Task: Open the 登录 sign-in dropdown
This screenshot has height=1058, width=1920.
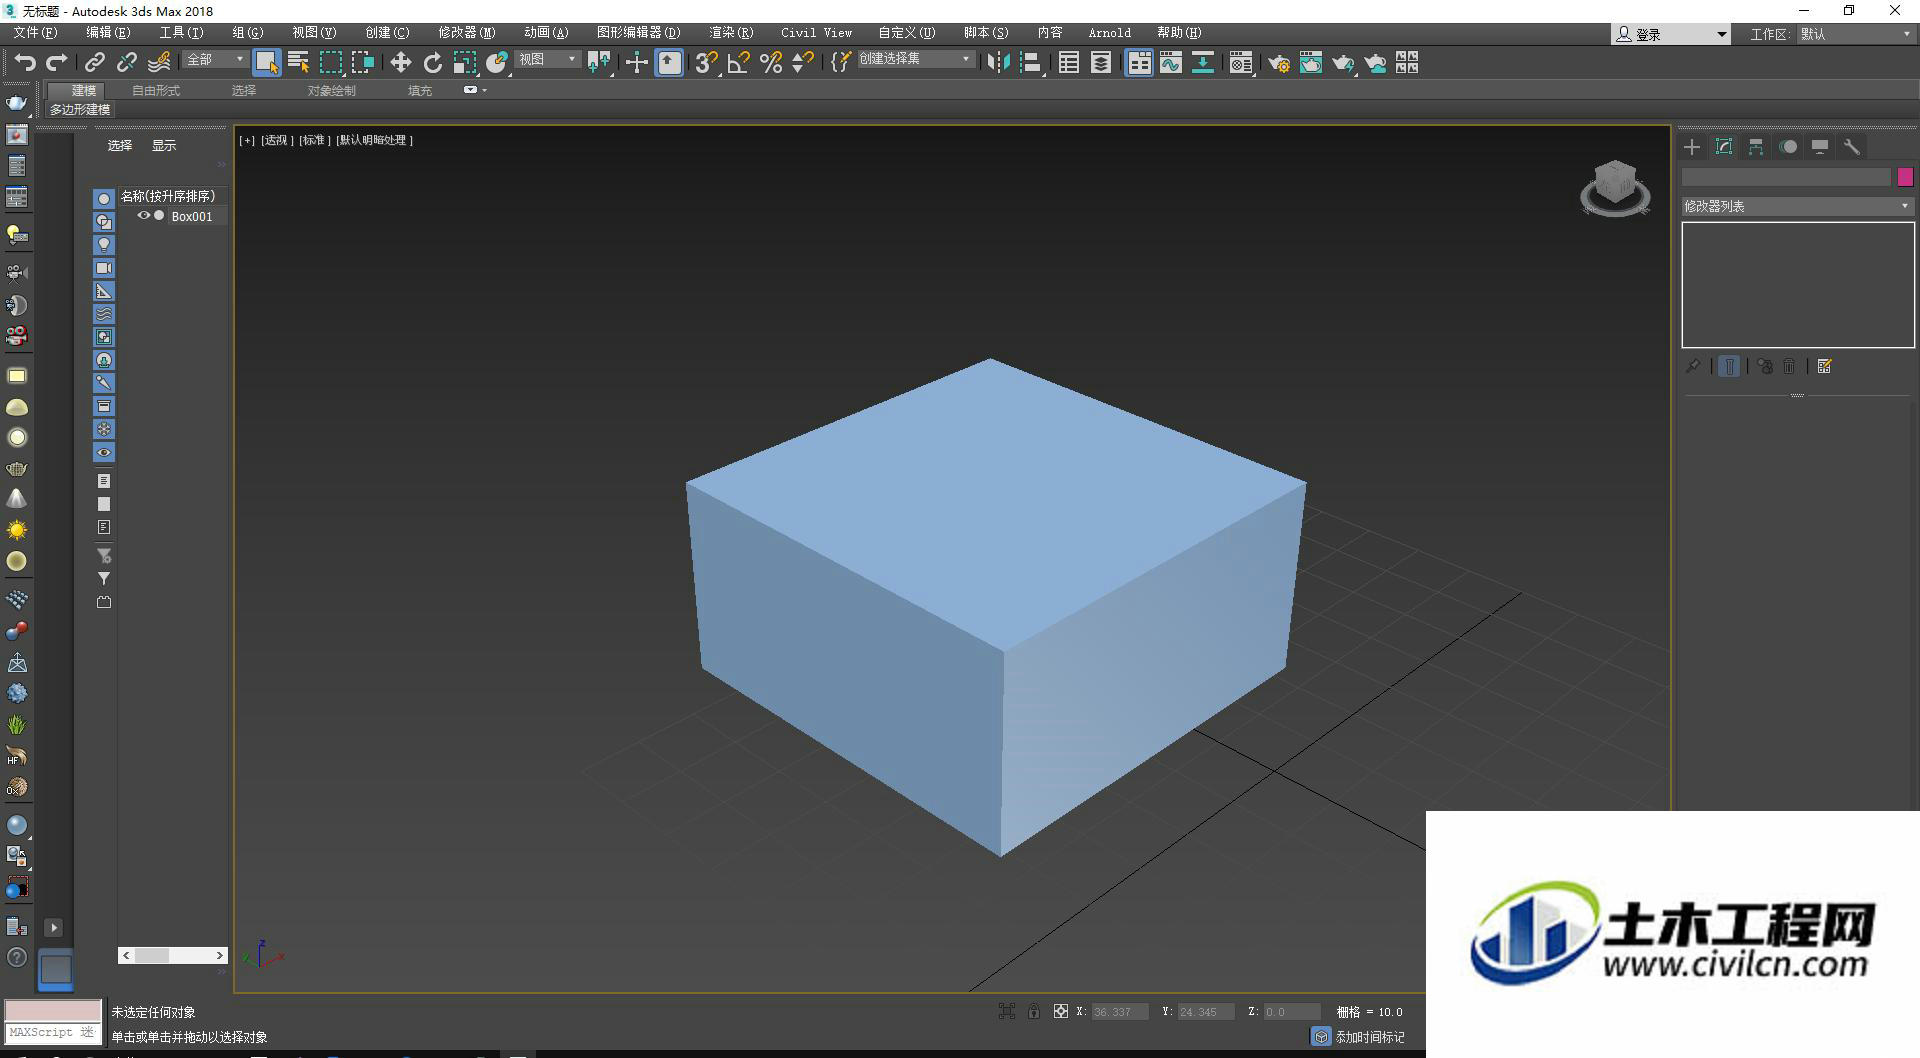Action: (x=1670, y=34)
